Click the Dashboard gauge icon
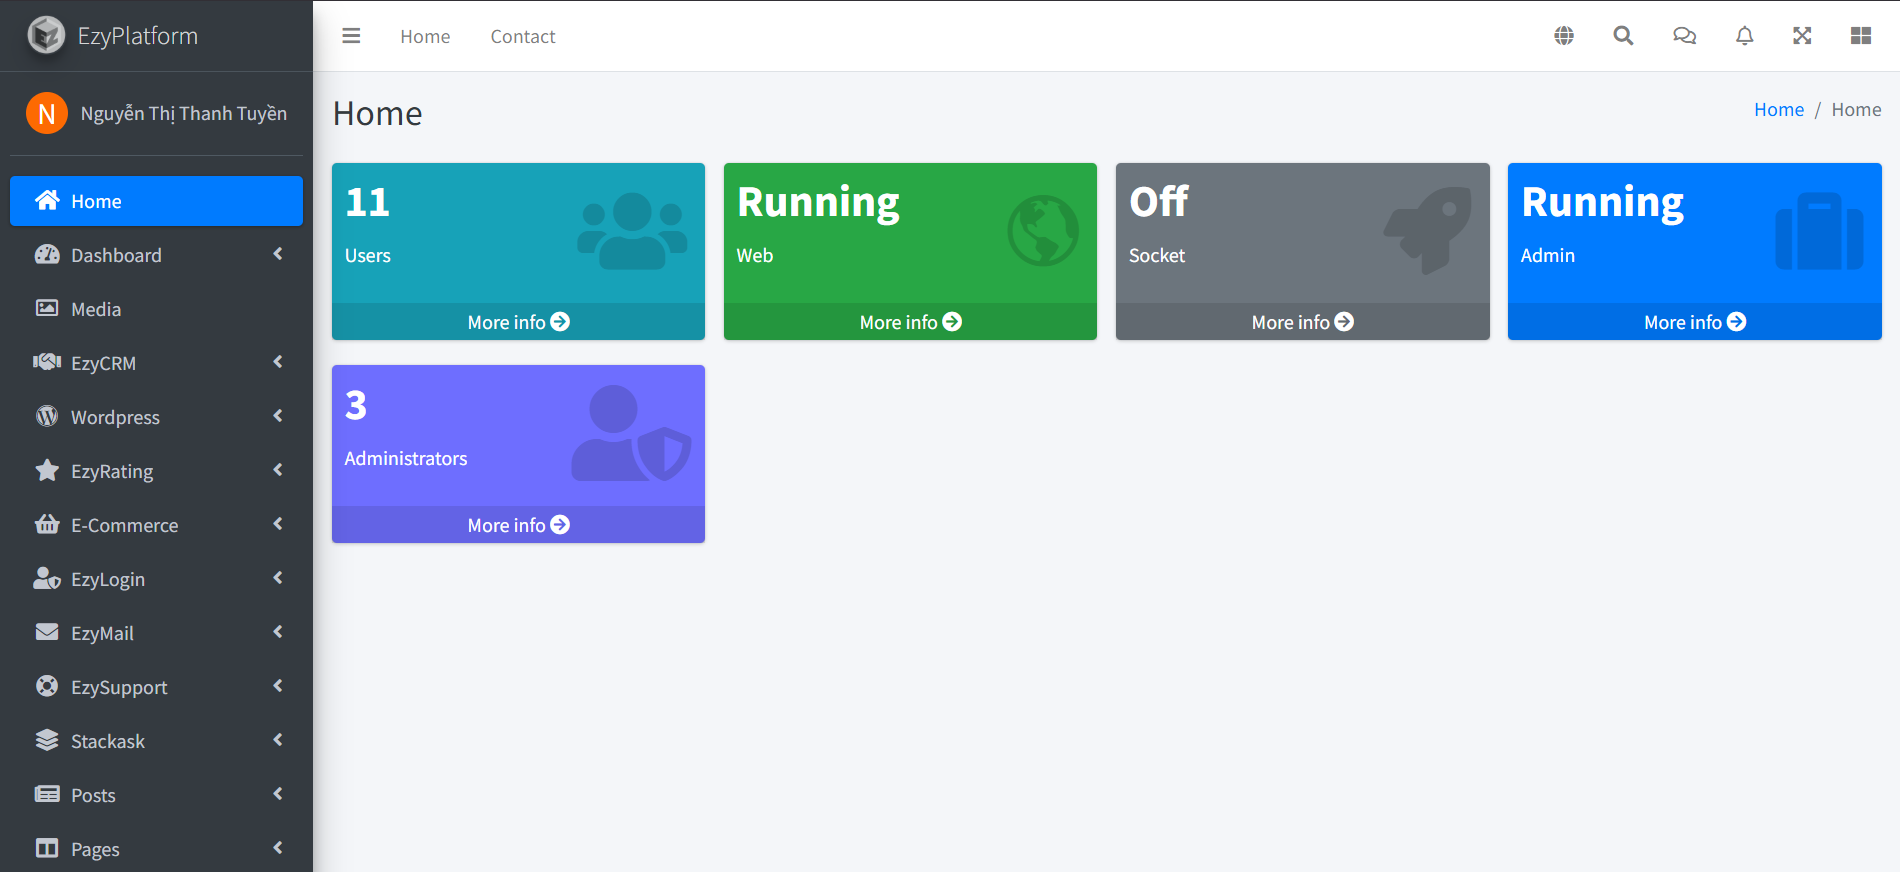Viewport: 1900px width, 872px height. [47, 254]
